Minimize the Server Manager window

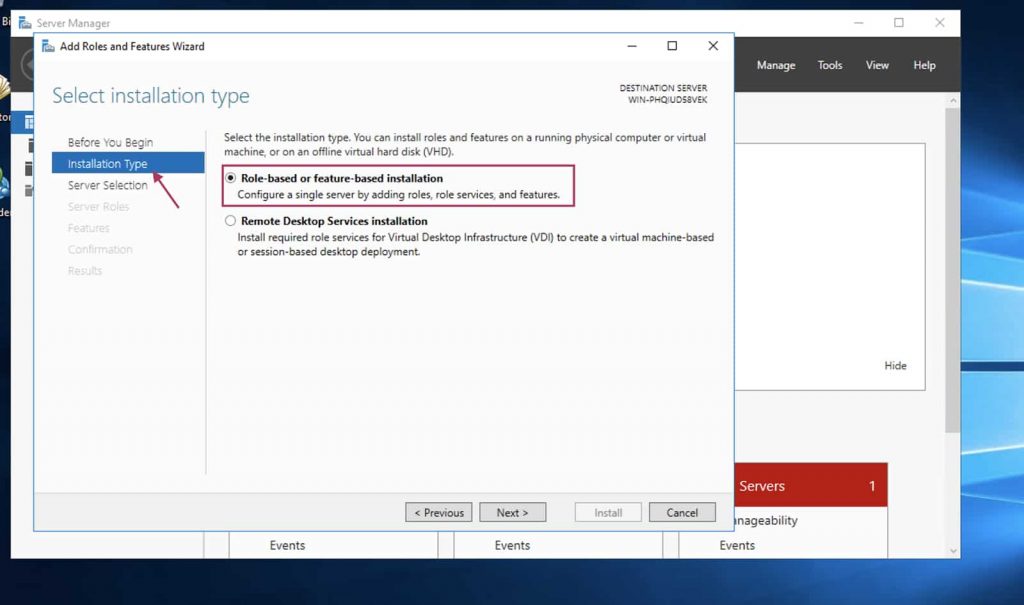pyautogui.click(x=858, y=23)
